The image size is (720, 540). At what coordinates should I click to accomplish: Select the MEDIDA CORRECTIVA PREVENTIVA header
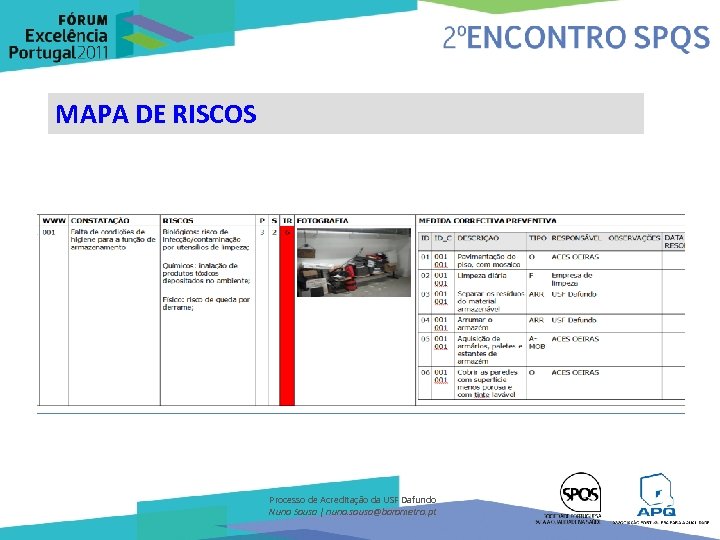(x=487, y=221)
